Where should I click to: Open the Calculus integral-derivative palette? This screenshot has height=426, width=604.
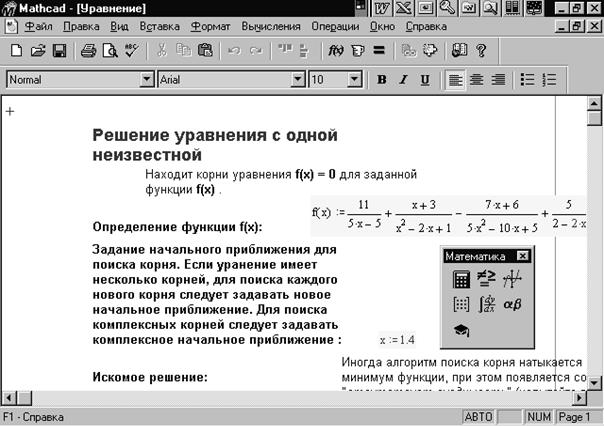[x=486, y=305]
